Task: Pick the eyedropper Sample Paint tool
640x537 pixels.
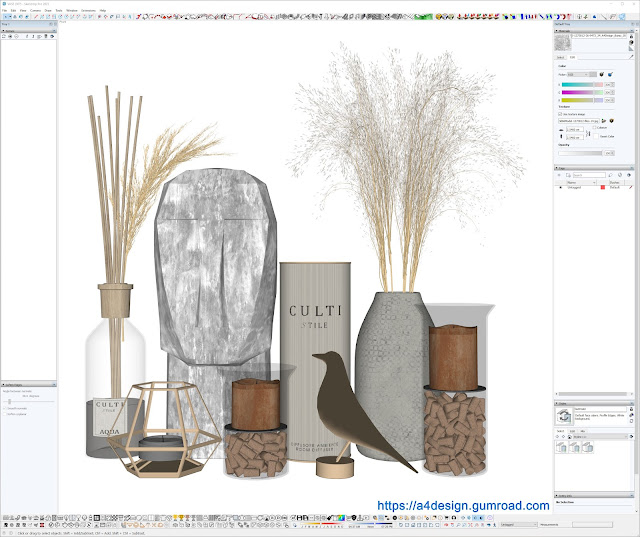Action: 631,55
